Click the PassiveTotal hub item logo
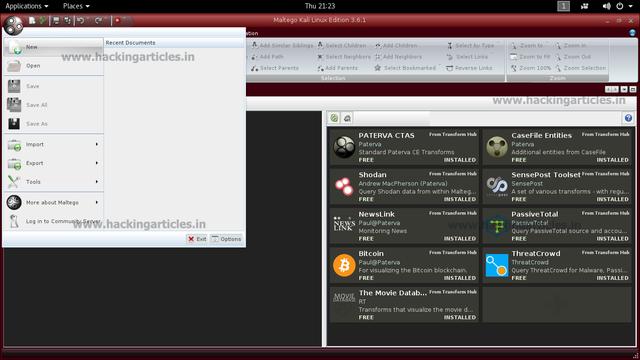Screen dimensions: 640x360 (x=497, y=225)
